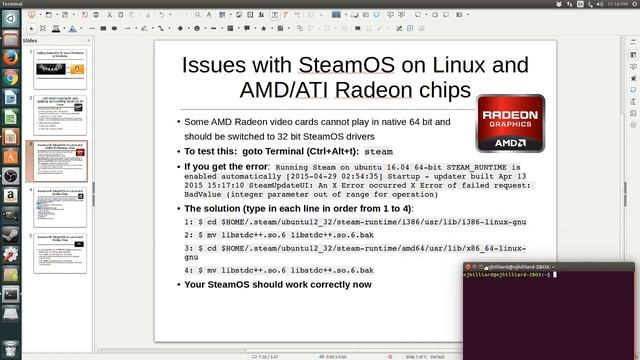The image size is (640, 360).
Task: Select the Flowchart shapes tool
Action: pyautogui.click(x=230, y=28)
